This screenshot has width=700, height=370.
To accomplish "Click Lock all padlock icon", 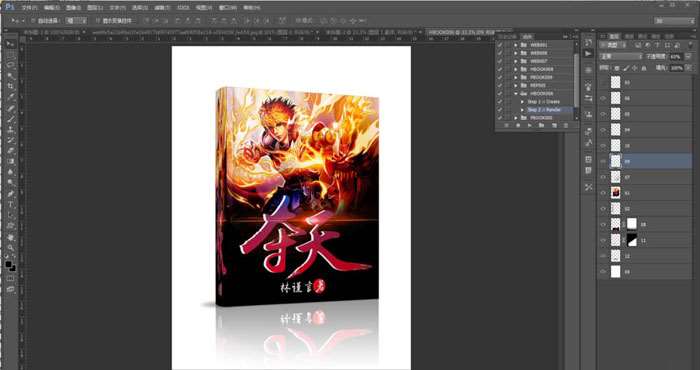I will click(x=644, y=68).
